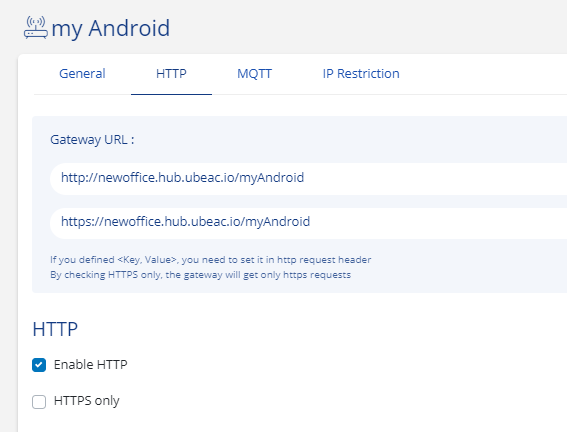The image size is (567, 432).
Task: Uncheck the Enable HTTP checkbox
Action: click(x=39, y=365)
